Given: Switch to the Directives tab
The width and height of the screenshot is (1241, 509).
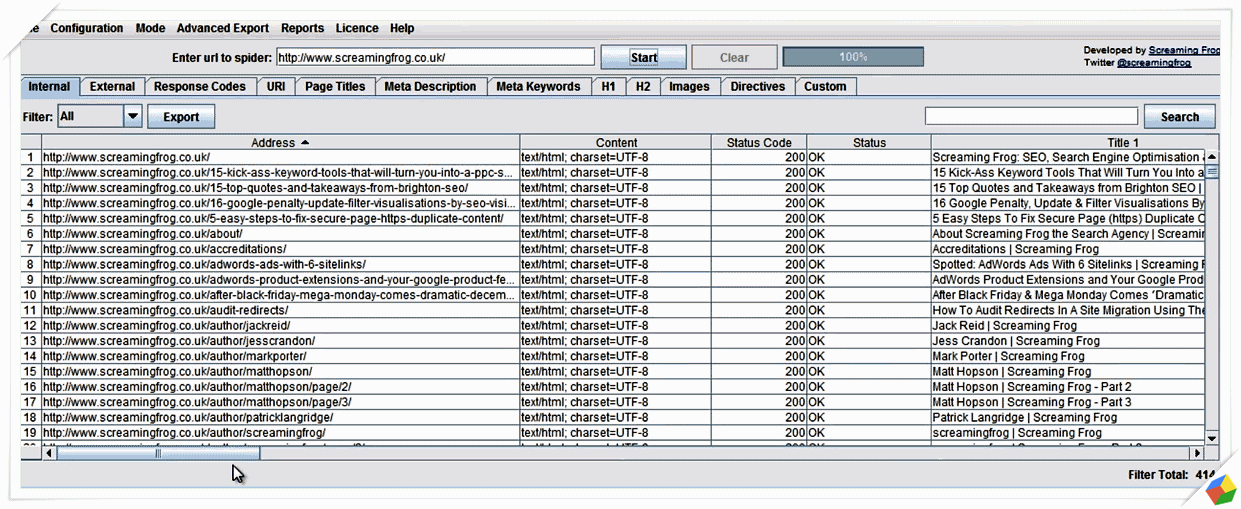Looking at the screenshot, I should click(x=758, y=87).
